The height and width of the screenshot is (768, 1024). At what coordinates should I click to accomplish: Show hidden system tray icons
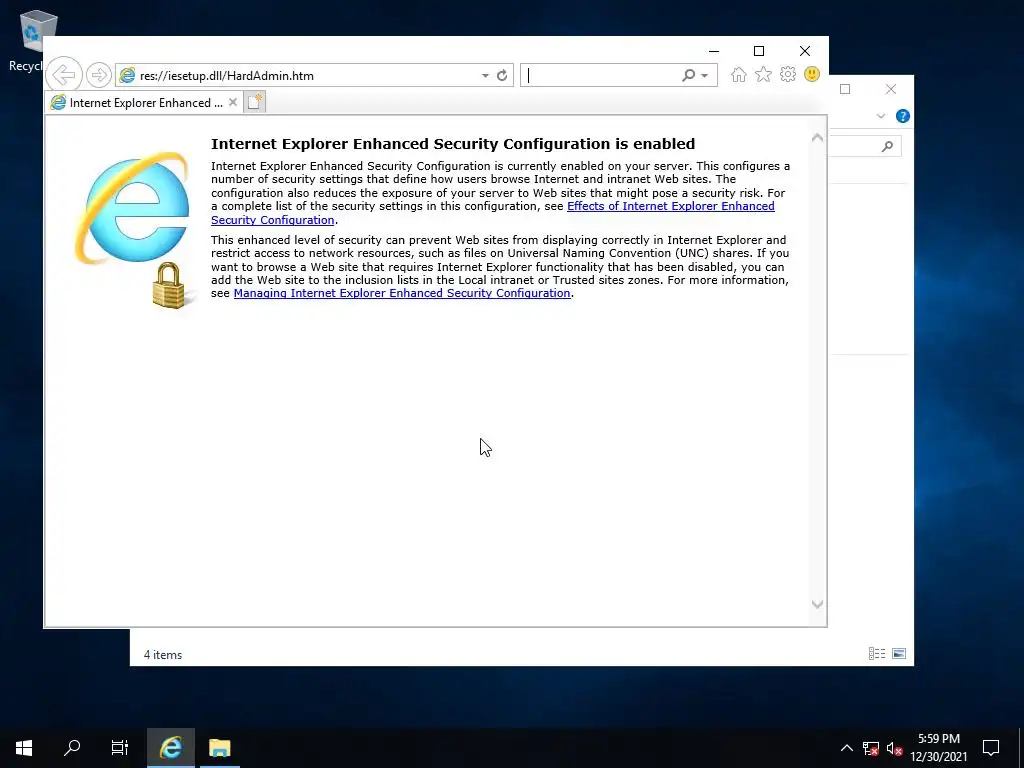[x=846, y=748]
